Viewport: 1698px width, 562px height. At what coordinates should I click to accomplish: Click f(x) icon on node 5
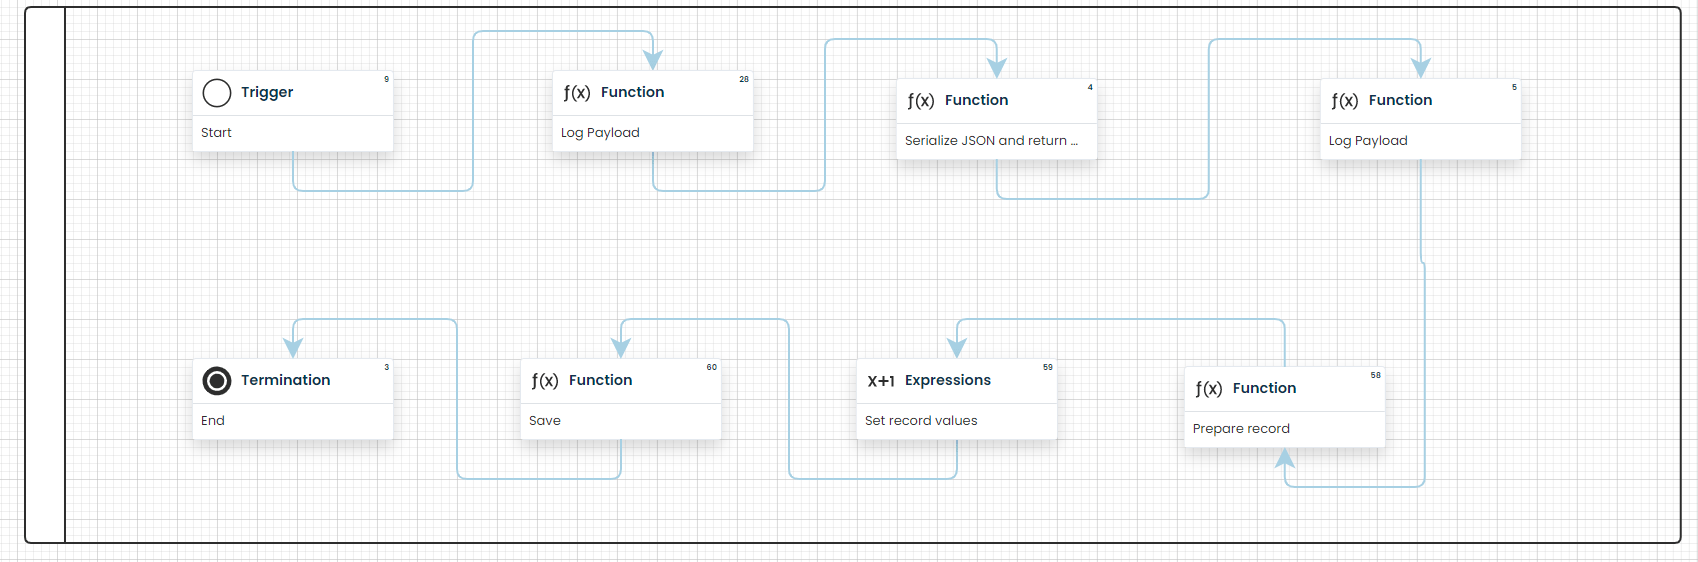pos(1345,101)
